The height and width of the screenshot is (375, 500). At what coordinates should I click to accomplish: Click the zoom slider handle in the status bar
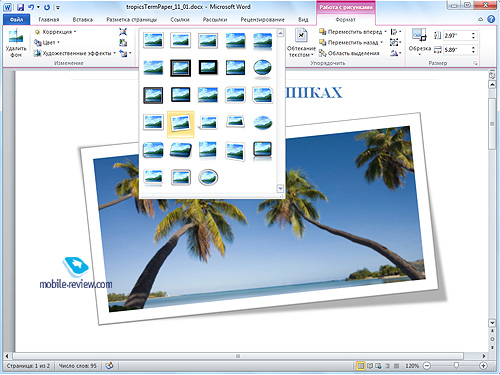456,366
